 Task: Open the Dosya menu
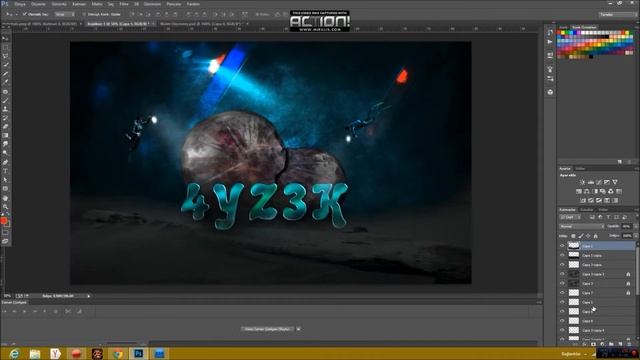coord(20,4)
